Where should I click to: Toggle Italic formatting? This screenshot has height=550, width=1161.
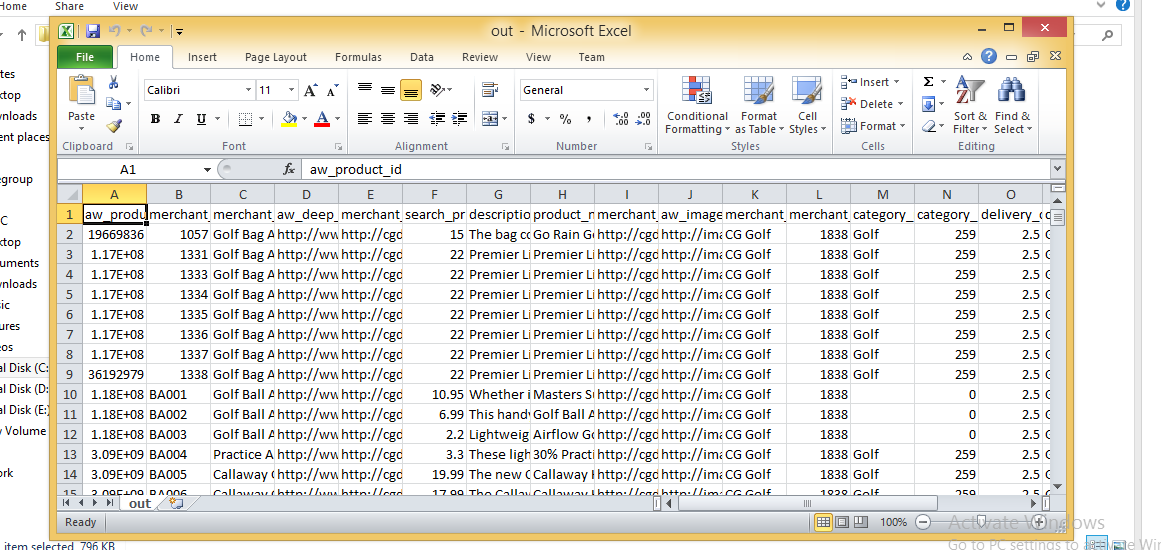click(178, 118)
